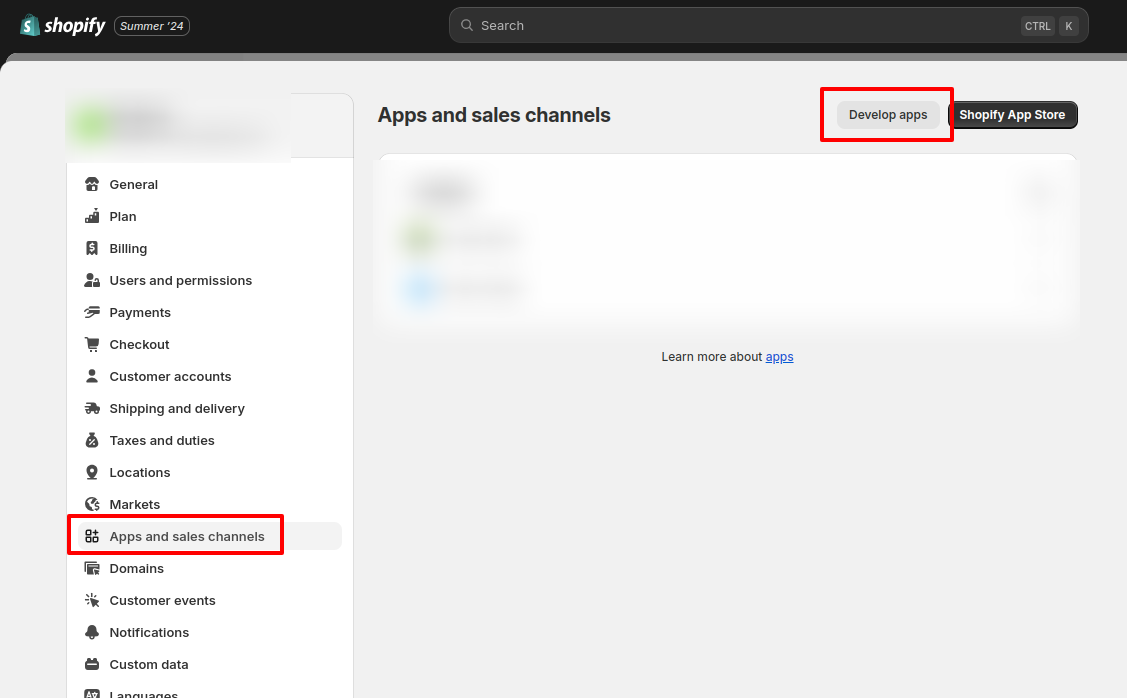Click the Users and permissions icon

92,280
